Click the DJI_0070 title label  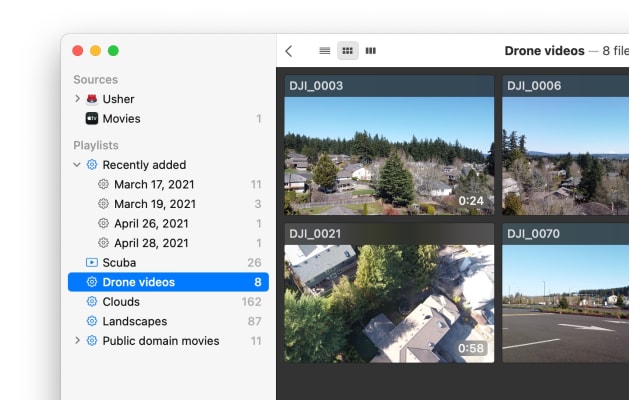[x=533, y=234]
